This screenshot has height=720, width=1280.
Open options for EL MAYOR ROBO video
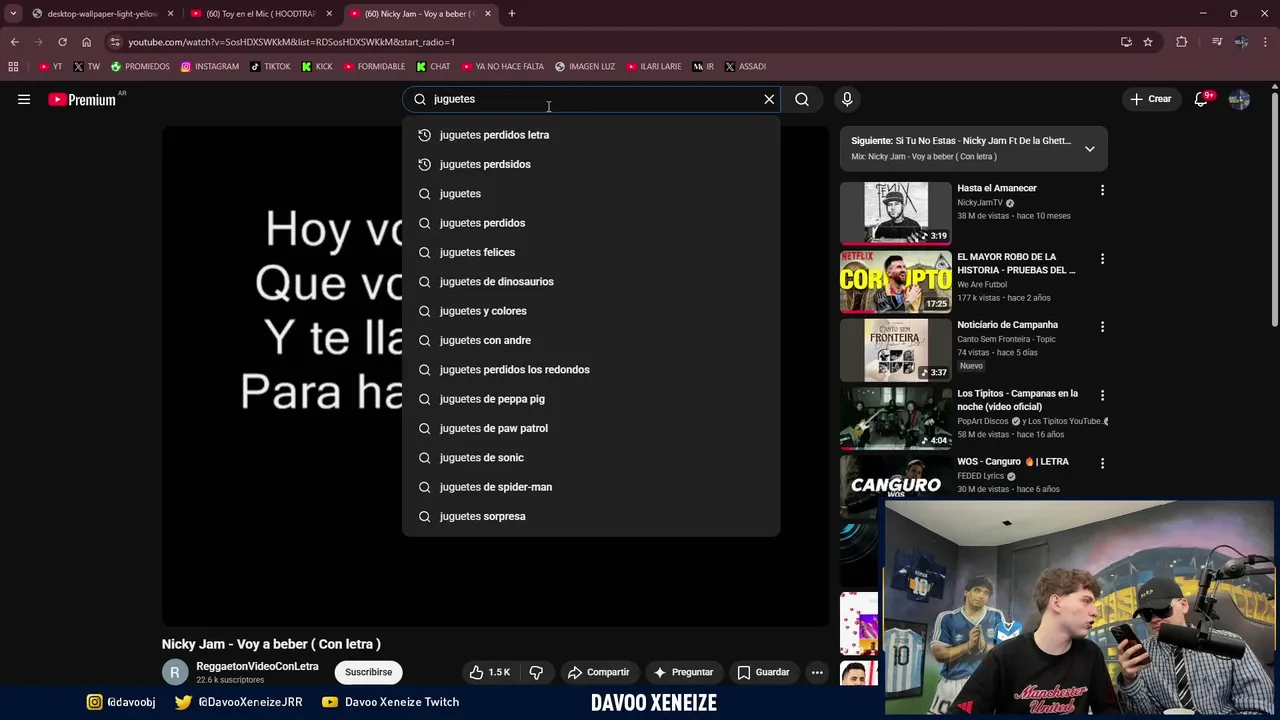click(x=1102, y=258)
